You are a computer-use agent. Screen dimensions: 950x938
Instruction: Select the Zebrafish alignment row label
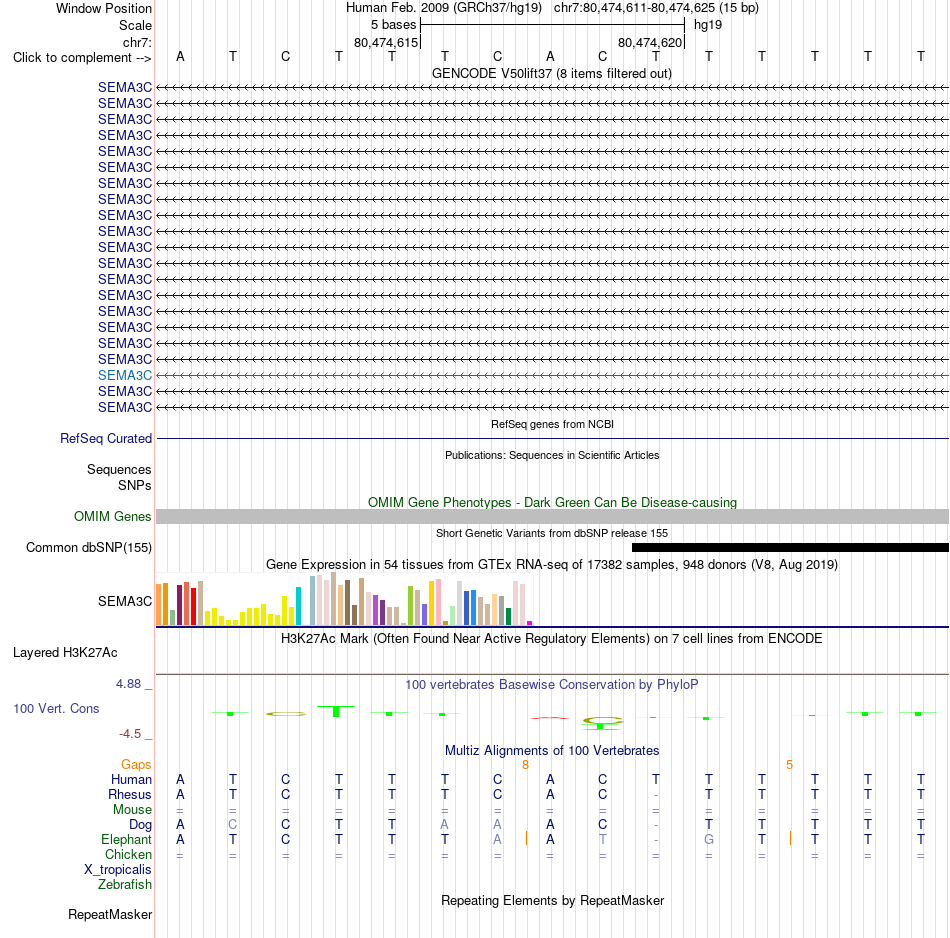(125, 884)
